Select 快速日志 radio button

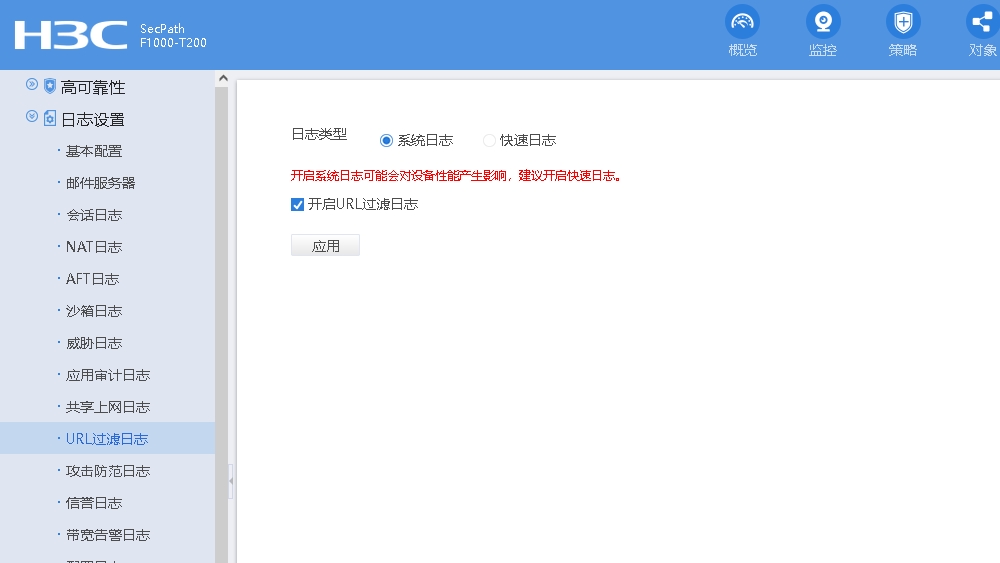click(489, 140)
